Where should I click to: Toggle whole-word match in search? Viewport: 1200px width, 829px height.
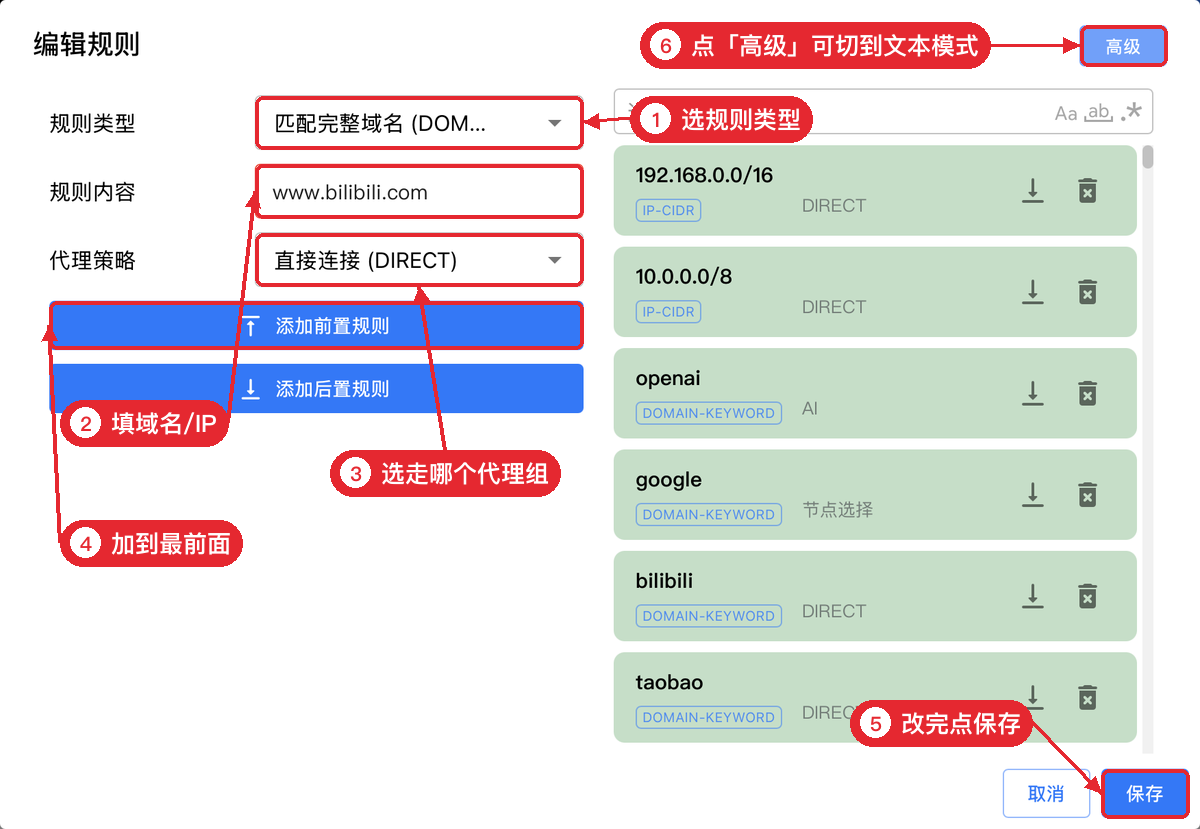click(1099, 113)
